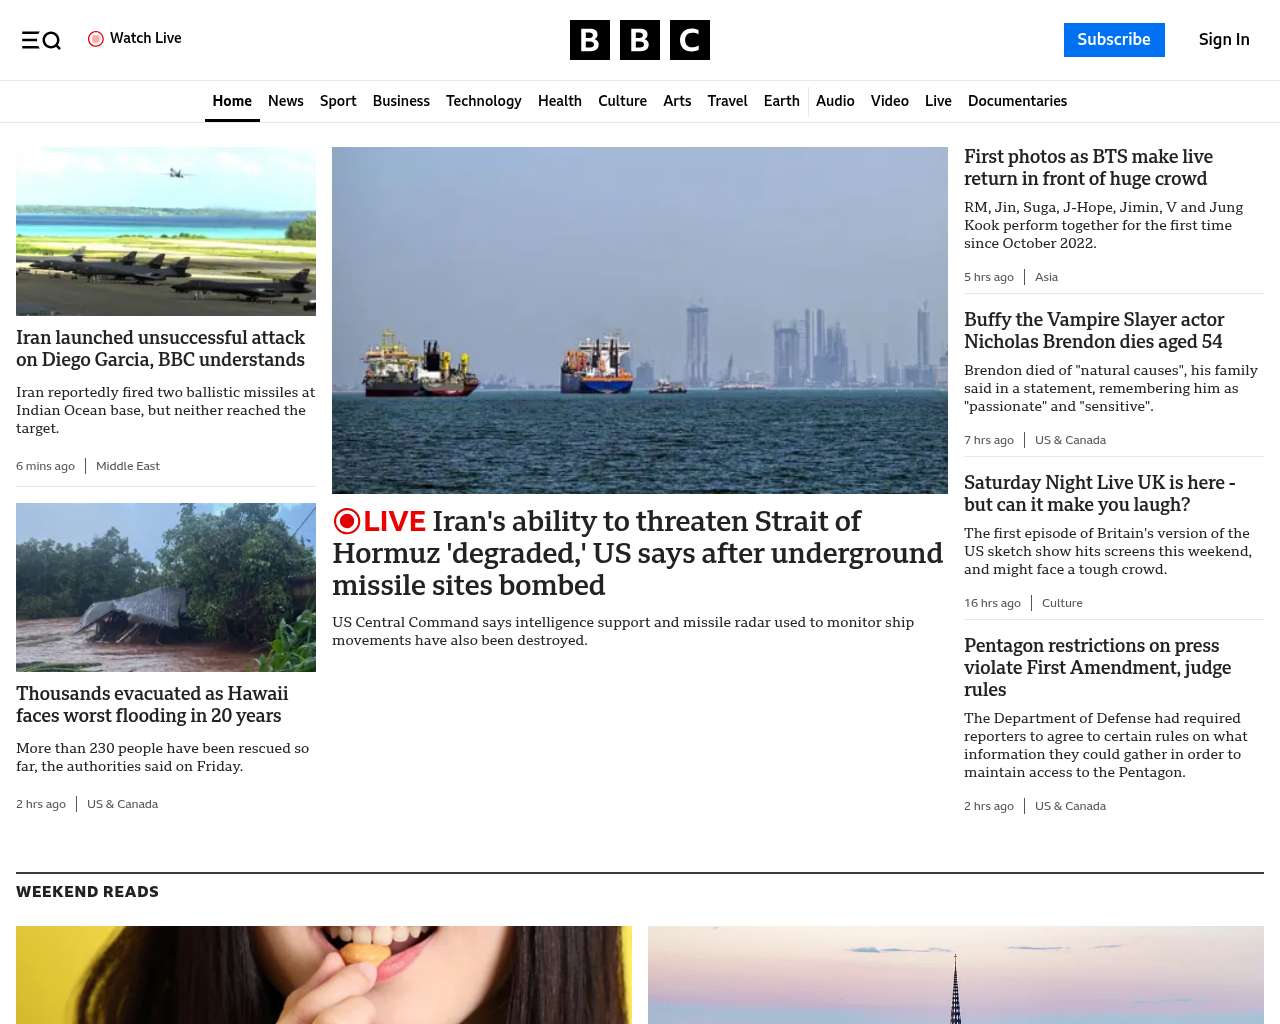Click the Middle East category tag
Image resolution: width=1280 pixels, height=1024 pixels.
[128, 466]
